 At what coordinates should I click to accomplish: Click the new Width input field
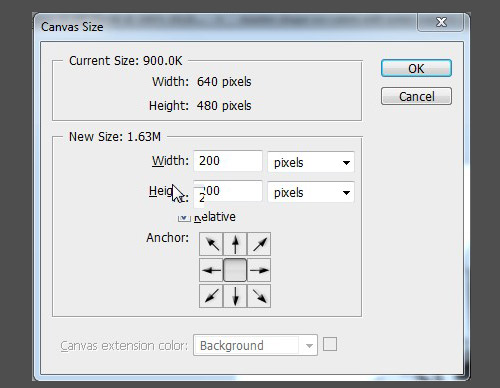[228, 161]
